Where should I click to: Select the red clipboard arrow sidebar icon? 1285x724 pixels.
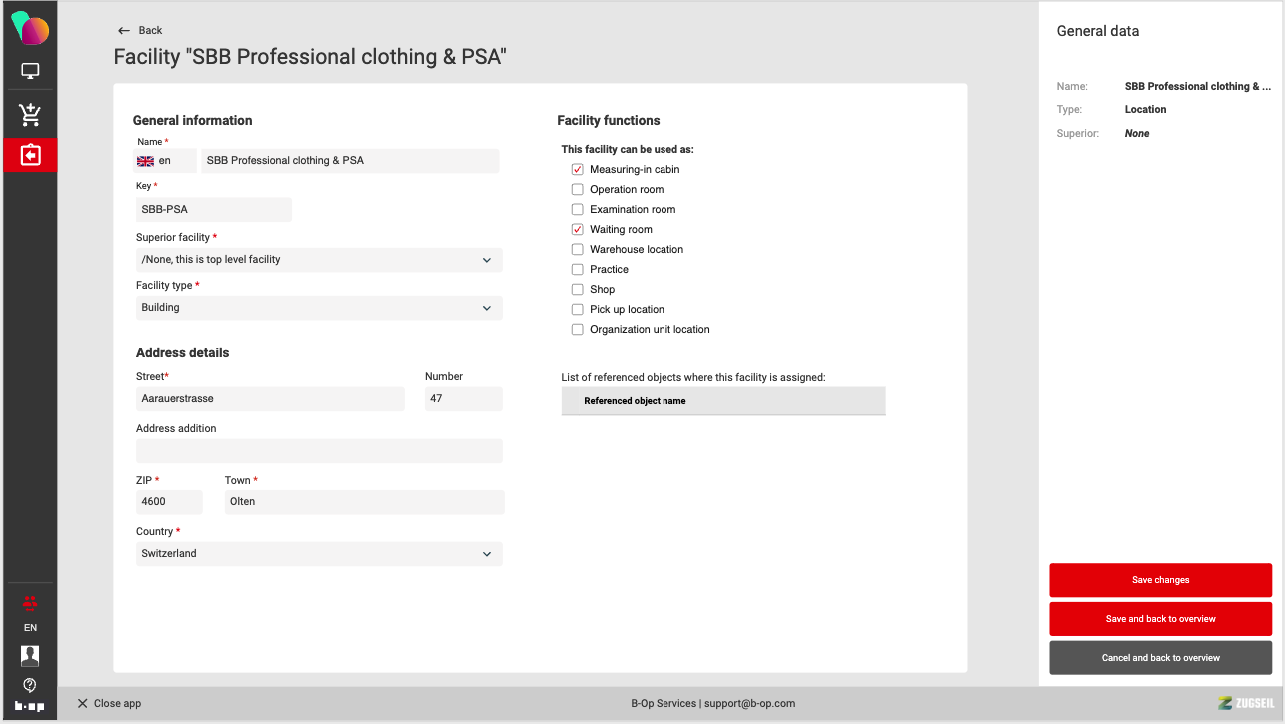[x=30, y=155]
